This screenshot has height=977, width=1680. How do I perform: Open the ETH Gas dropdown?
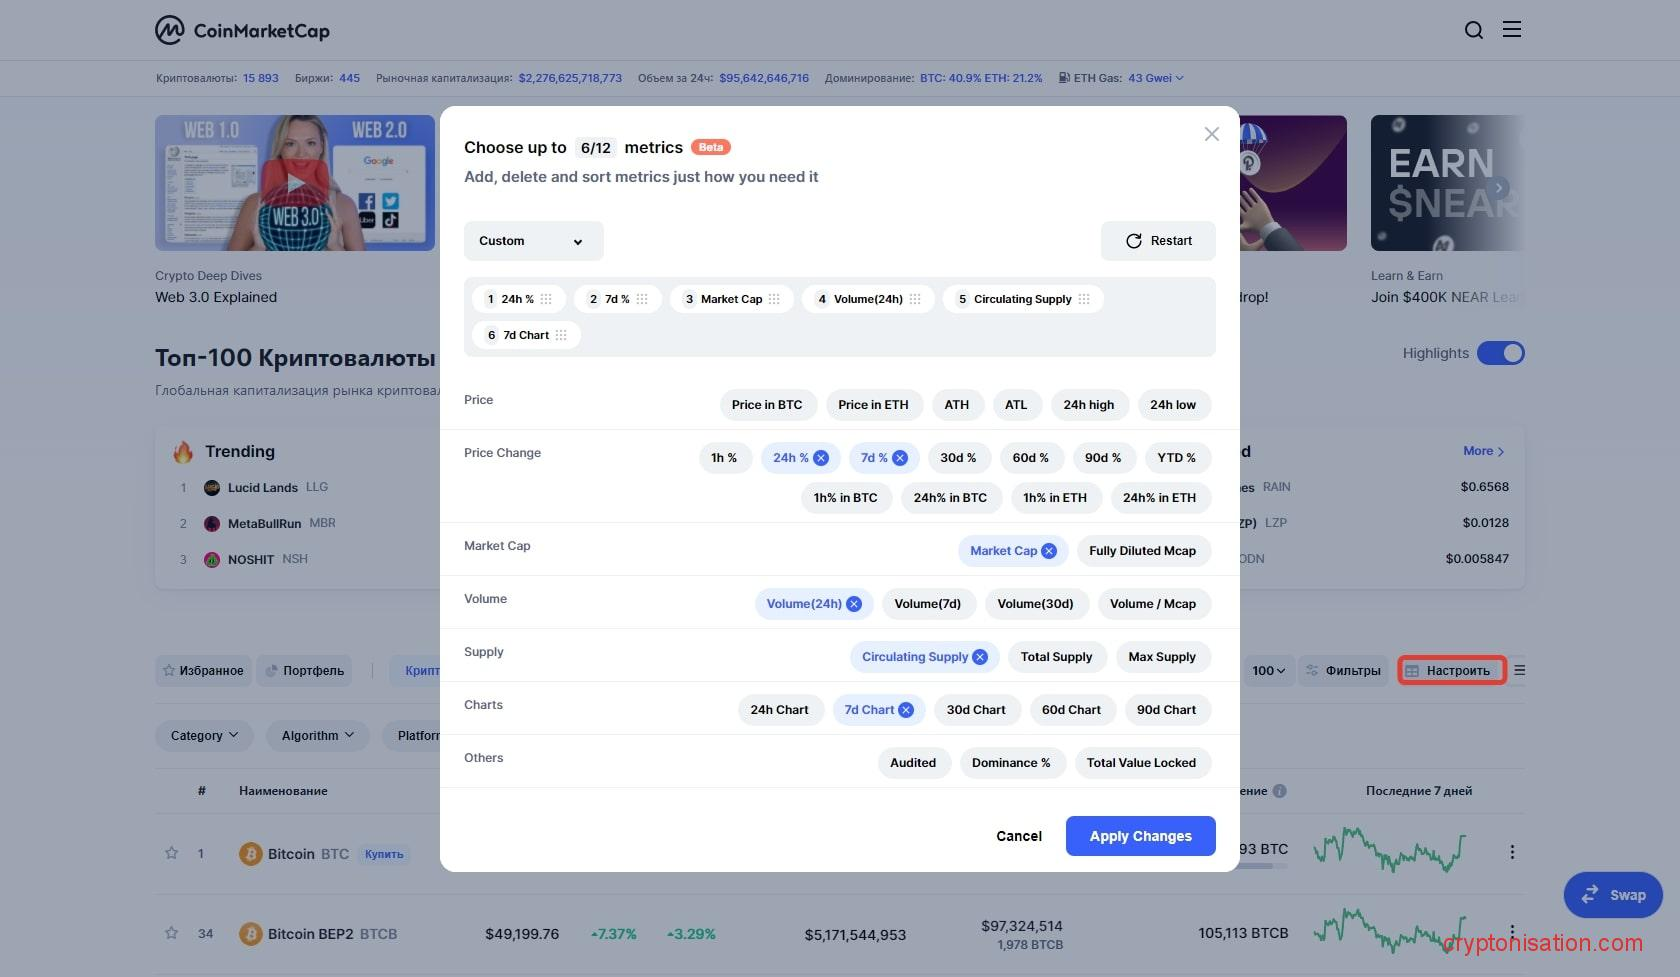coord(1155,78)
